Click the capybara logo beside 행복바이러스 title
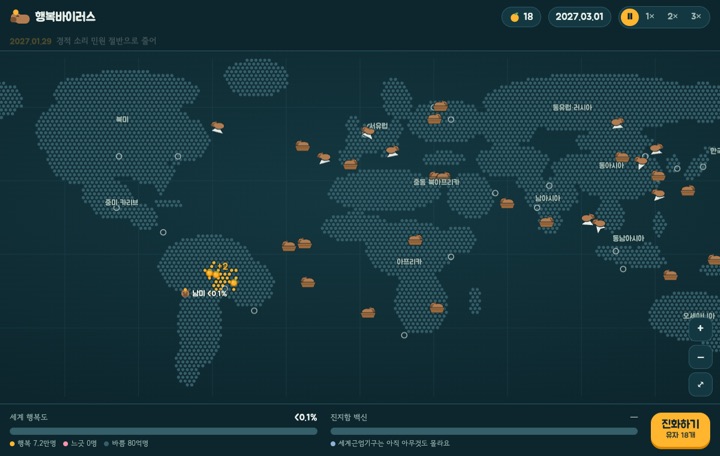 click(x=19, y=17)
